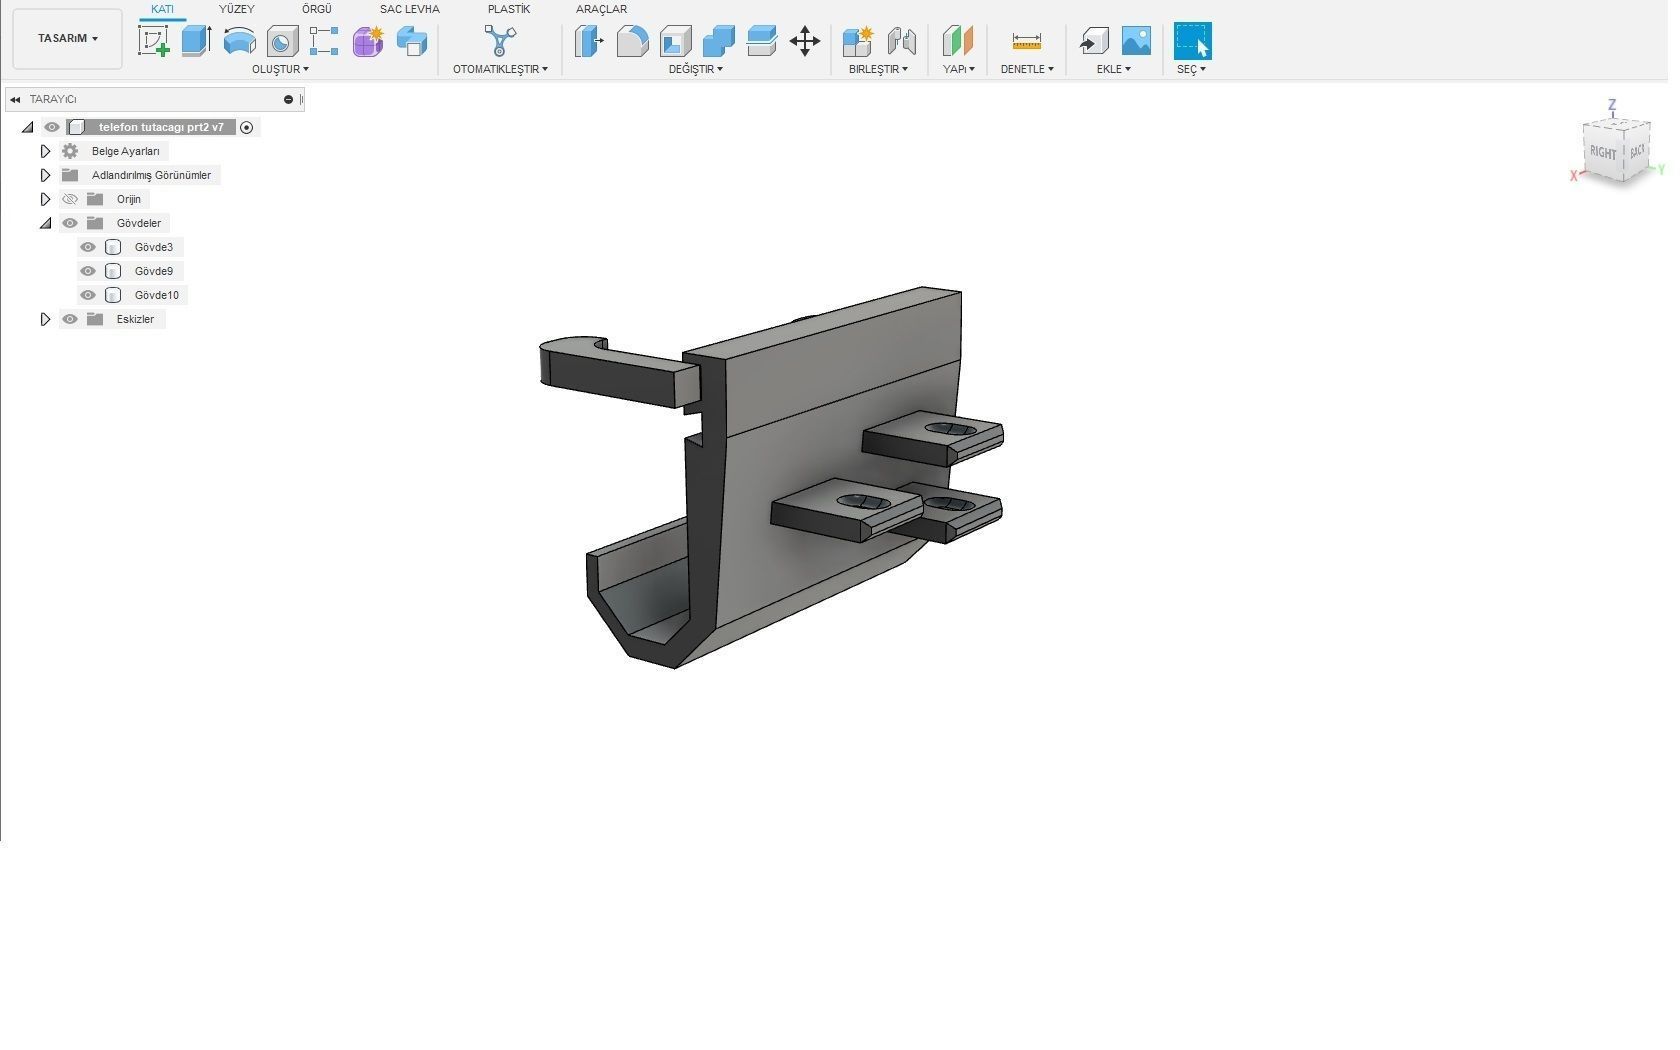Image resolution: width=1680 pixels, height=1050 pixels.
Task: Switch to the ARAÇLAR tab
Action: pos(601,9)
